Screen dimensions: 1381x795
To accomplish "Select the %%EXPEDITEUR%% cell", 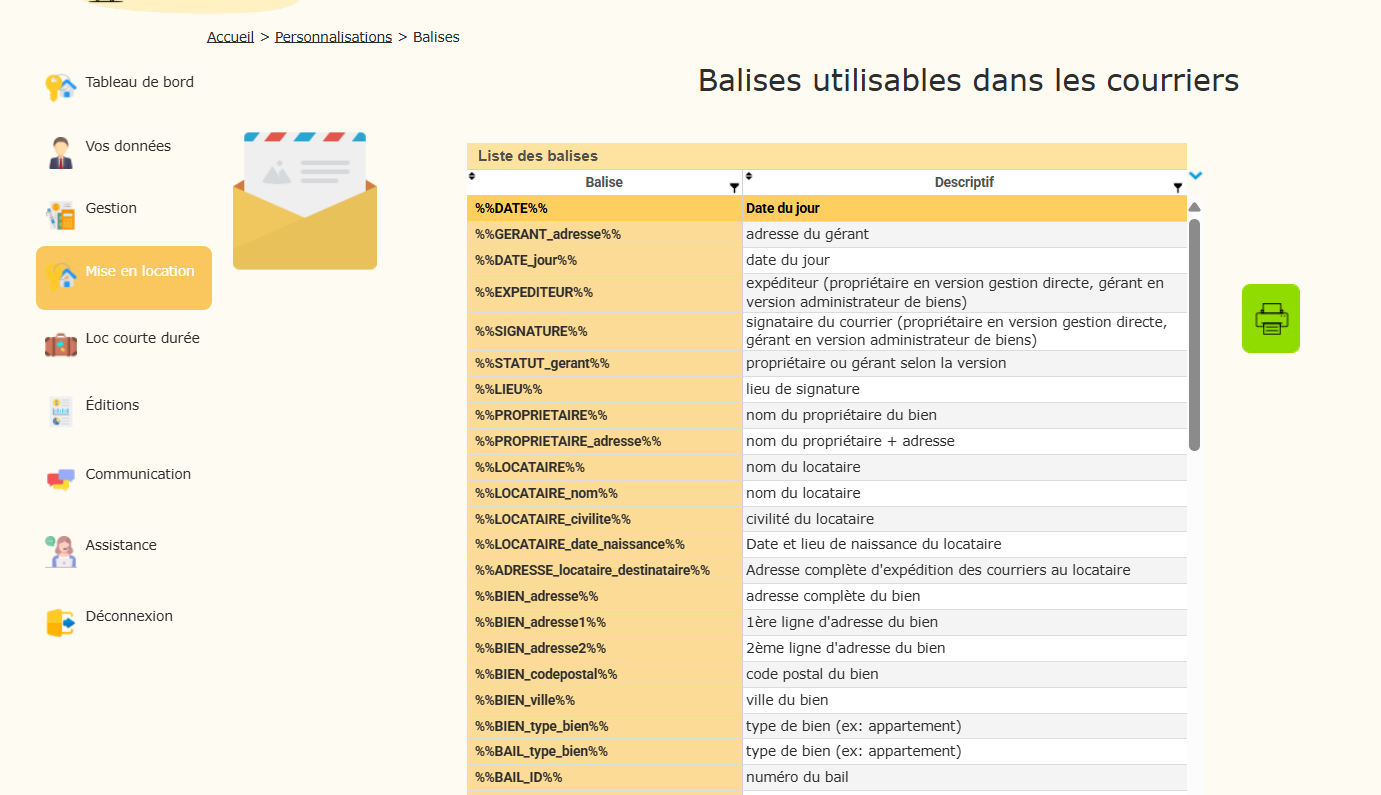I will 604,292.
